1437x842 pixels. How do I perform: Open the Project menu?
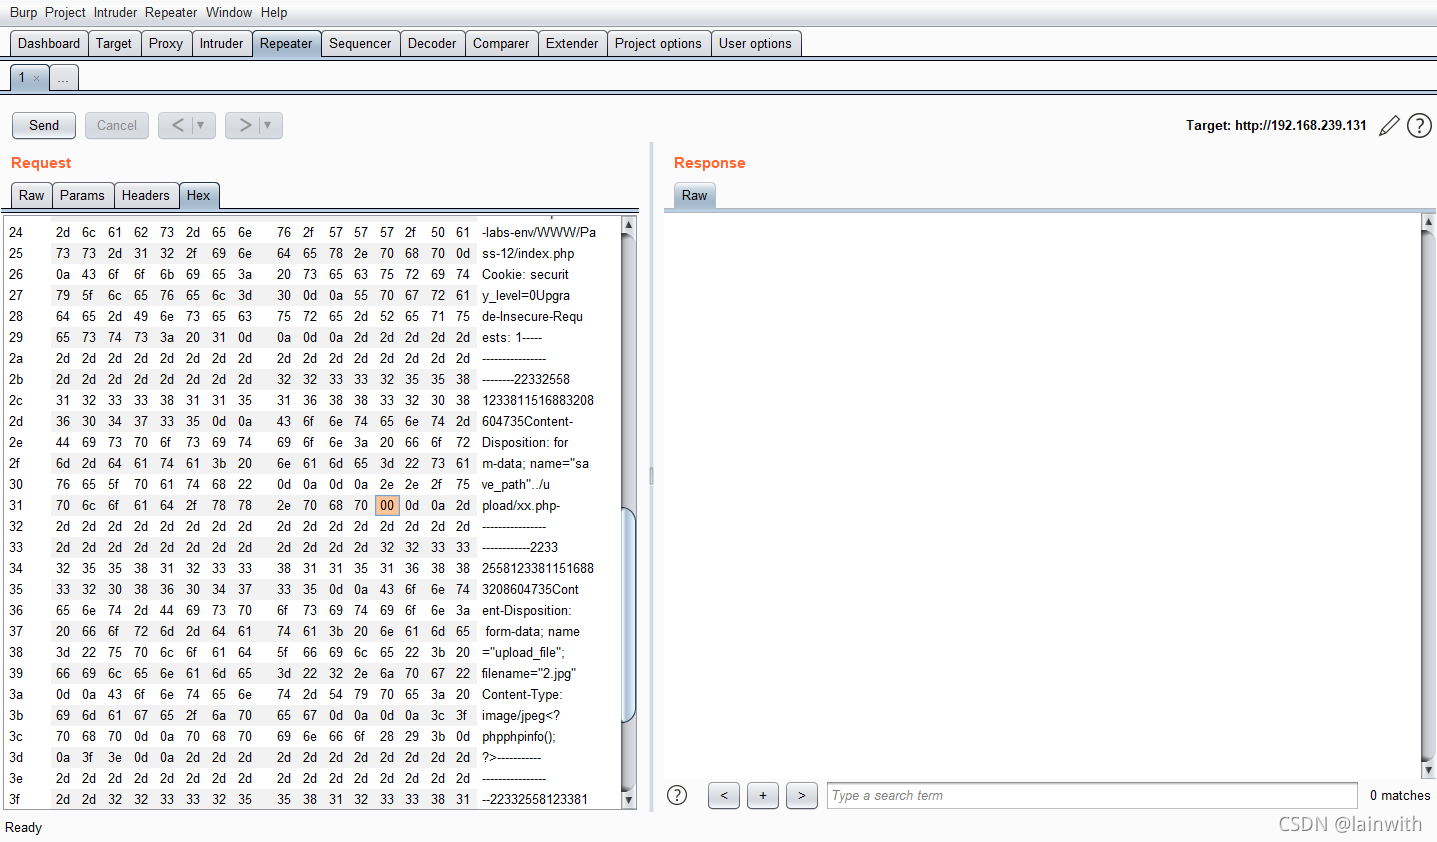point(65,12)
